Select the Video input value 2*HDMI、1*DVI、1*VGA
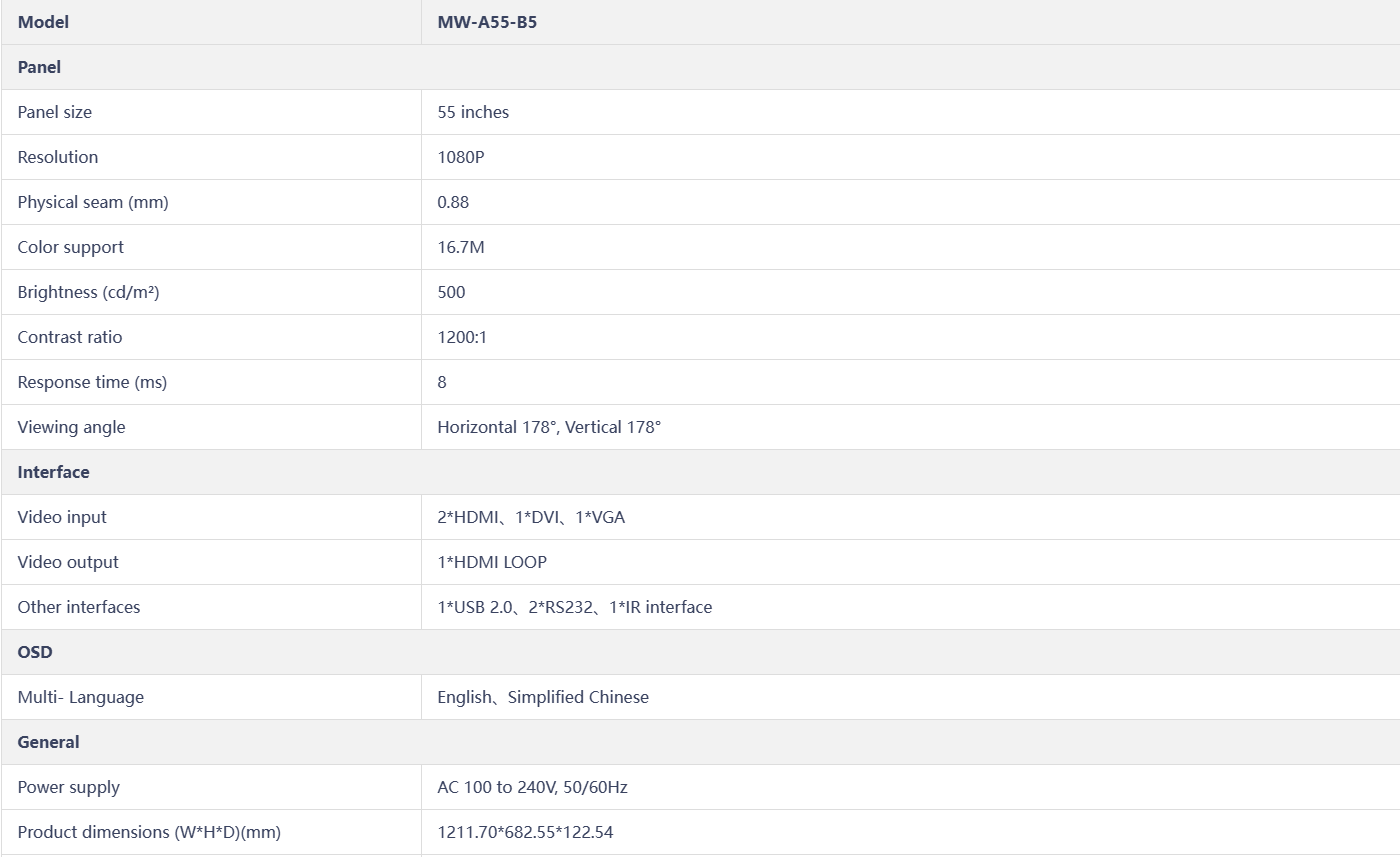Screen dimensions: 1400x857 click(x=531, y=517)
